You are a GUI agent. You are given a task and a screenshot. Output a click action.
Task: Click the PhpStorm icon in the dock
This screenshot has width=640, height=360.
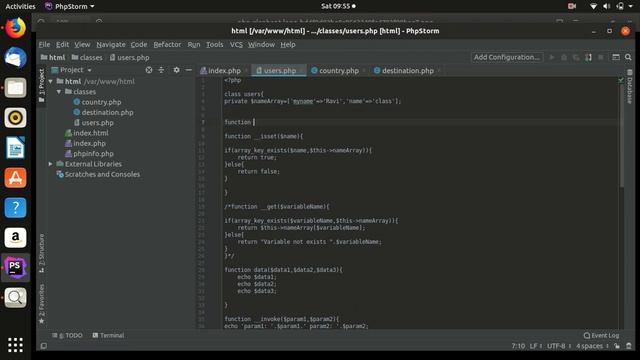tap(16, 267)
